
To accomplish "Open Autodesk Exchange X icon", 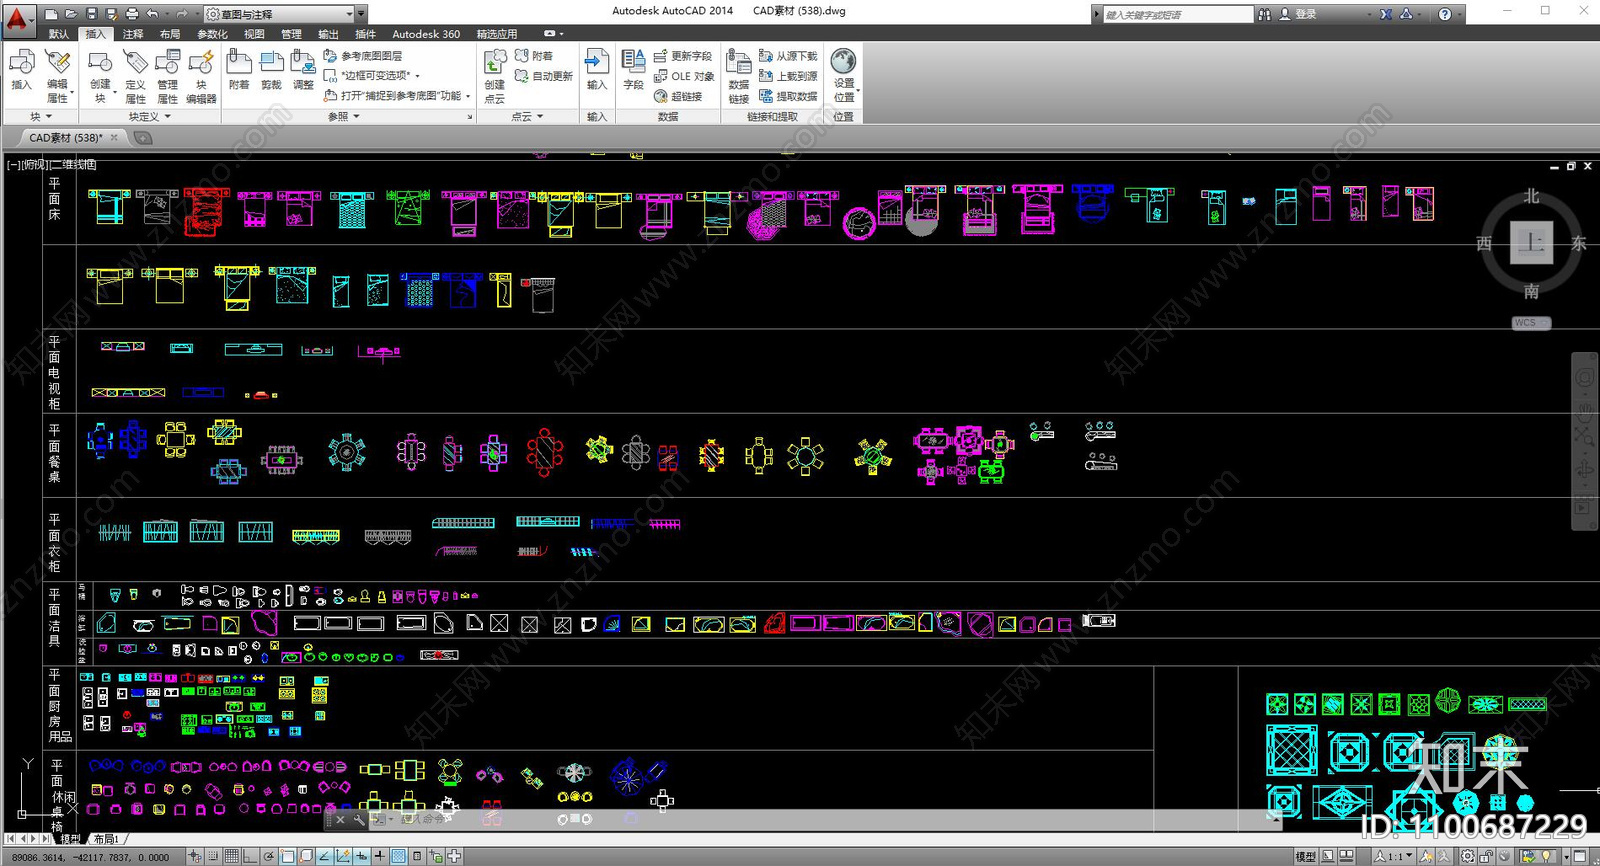I will tap(1386, 14).
